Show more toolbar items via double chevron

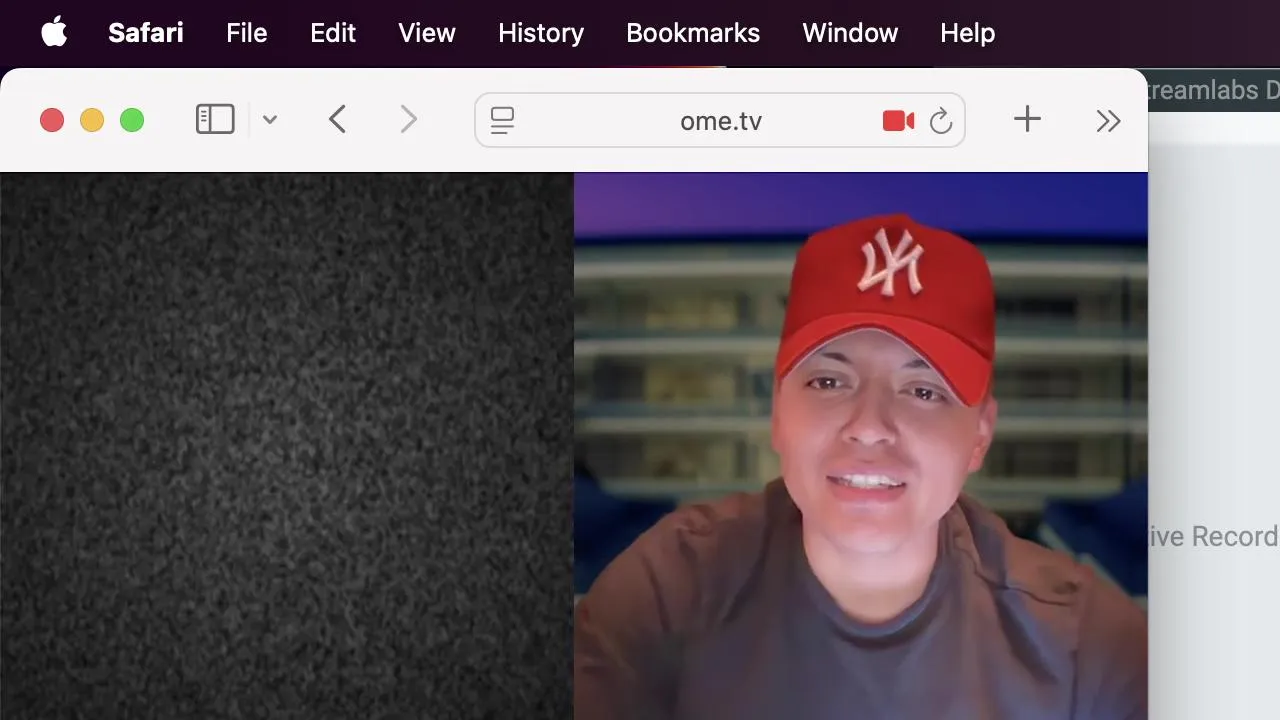coord(1108,121)
